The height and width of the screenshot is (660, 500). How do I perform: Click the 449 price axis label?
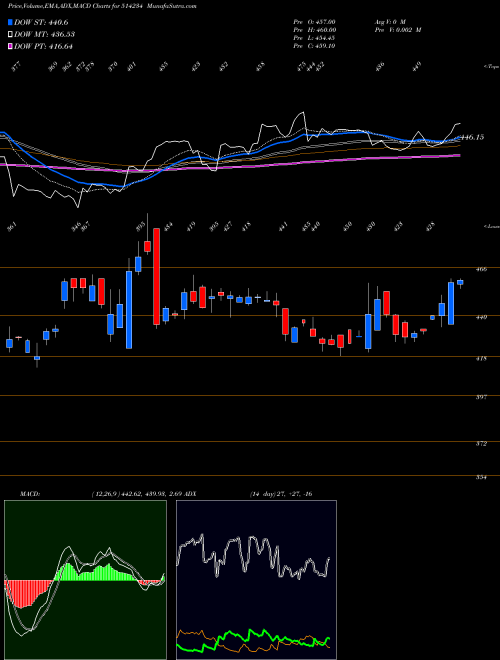(483, 317)
